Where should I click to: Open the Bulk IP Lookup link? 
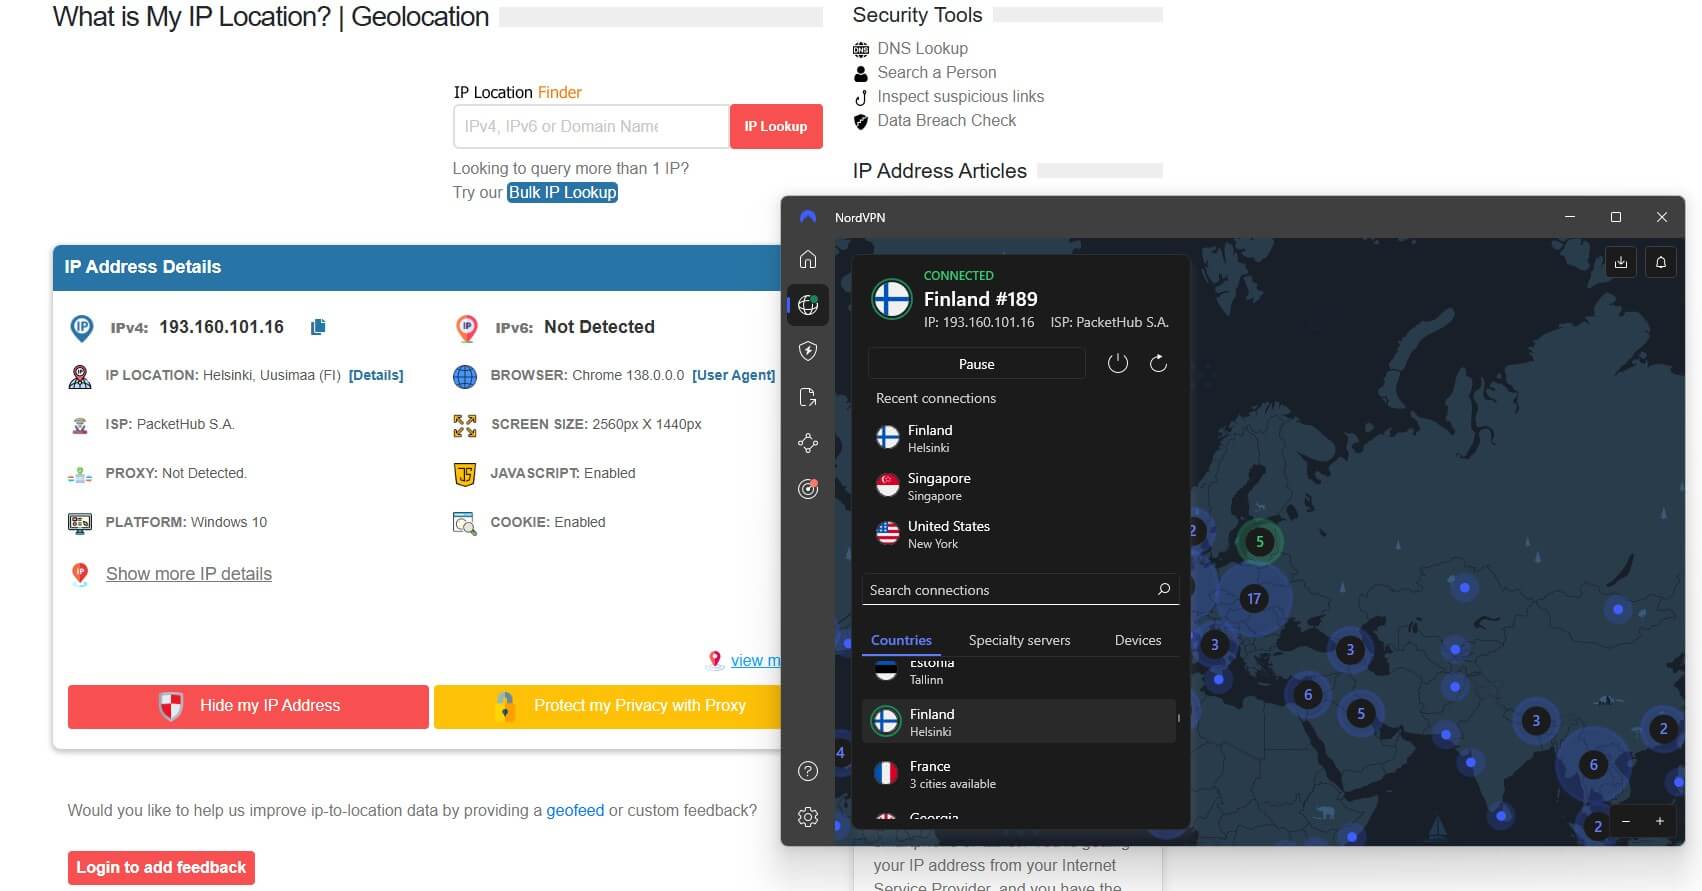[x=562, y=192]
